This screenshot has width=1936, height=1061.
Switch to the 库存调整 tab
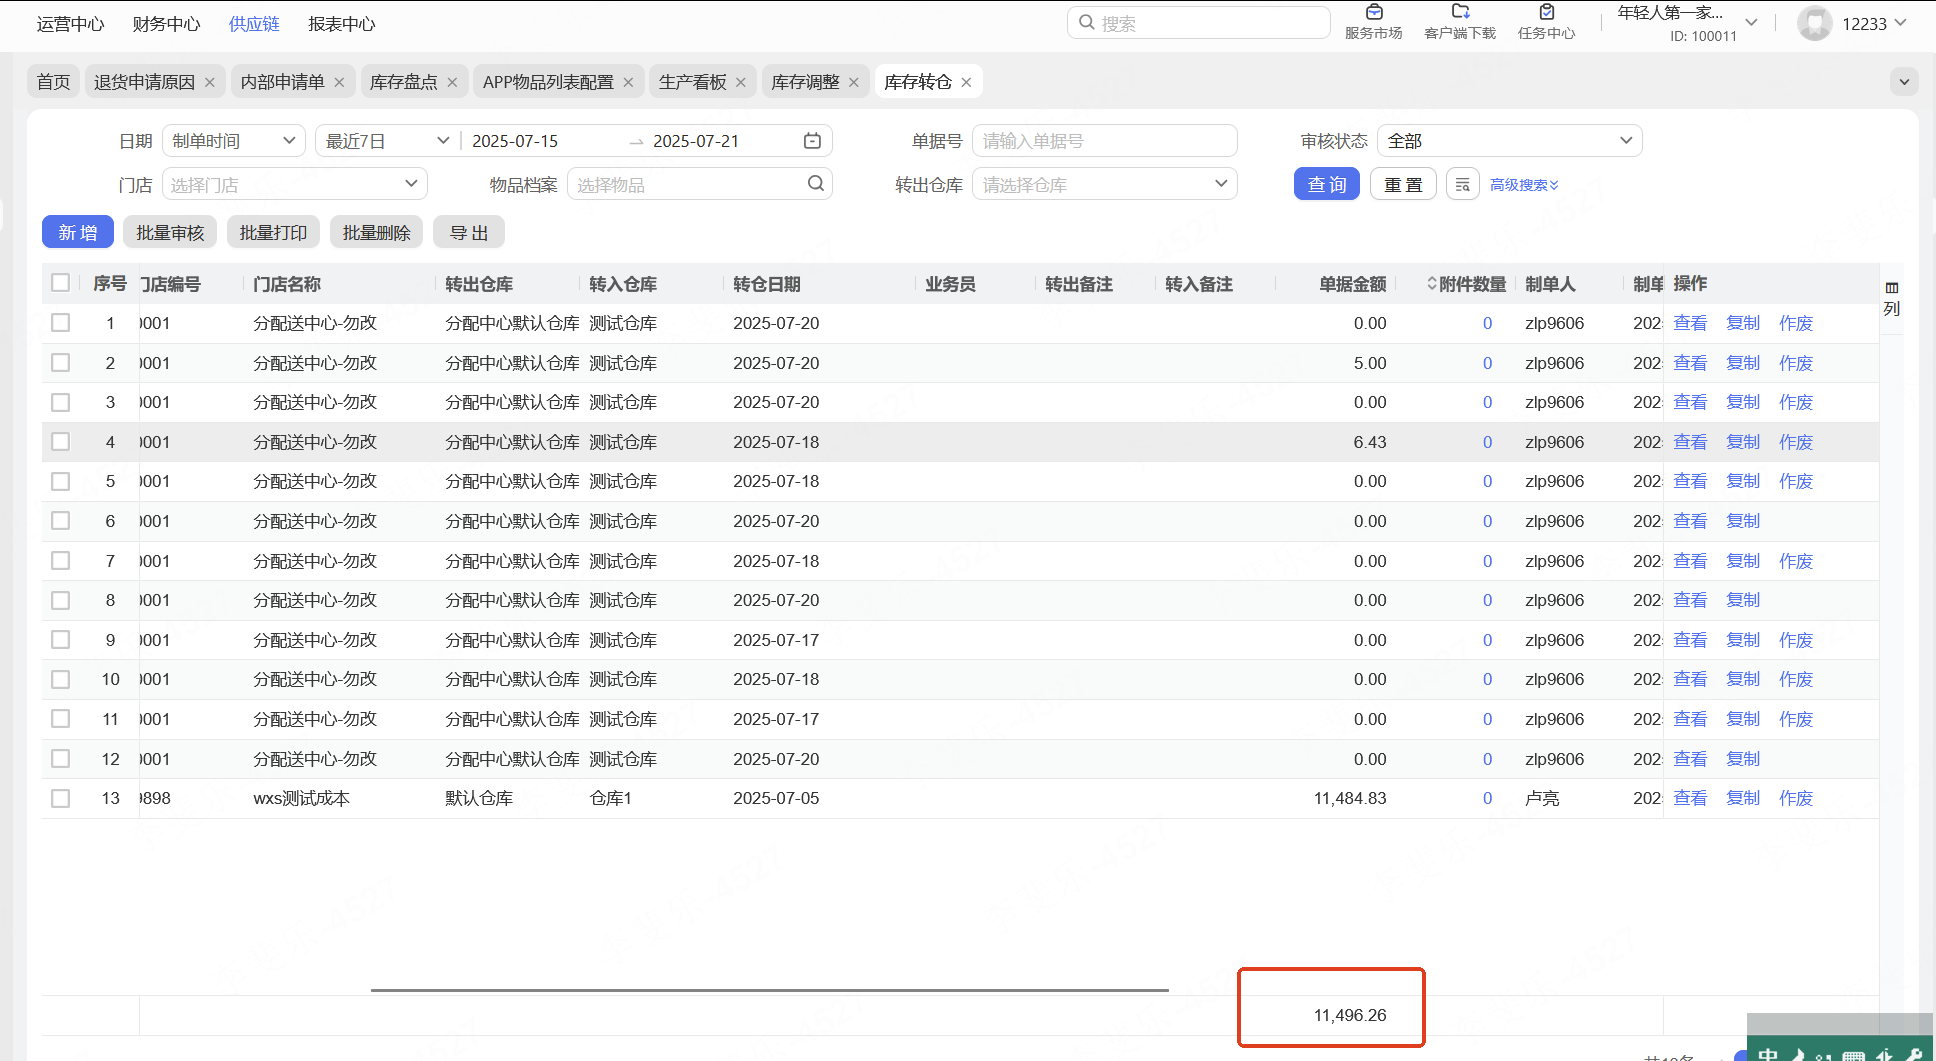(x=805, y=82)
